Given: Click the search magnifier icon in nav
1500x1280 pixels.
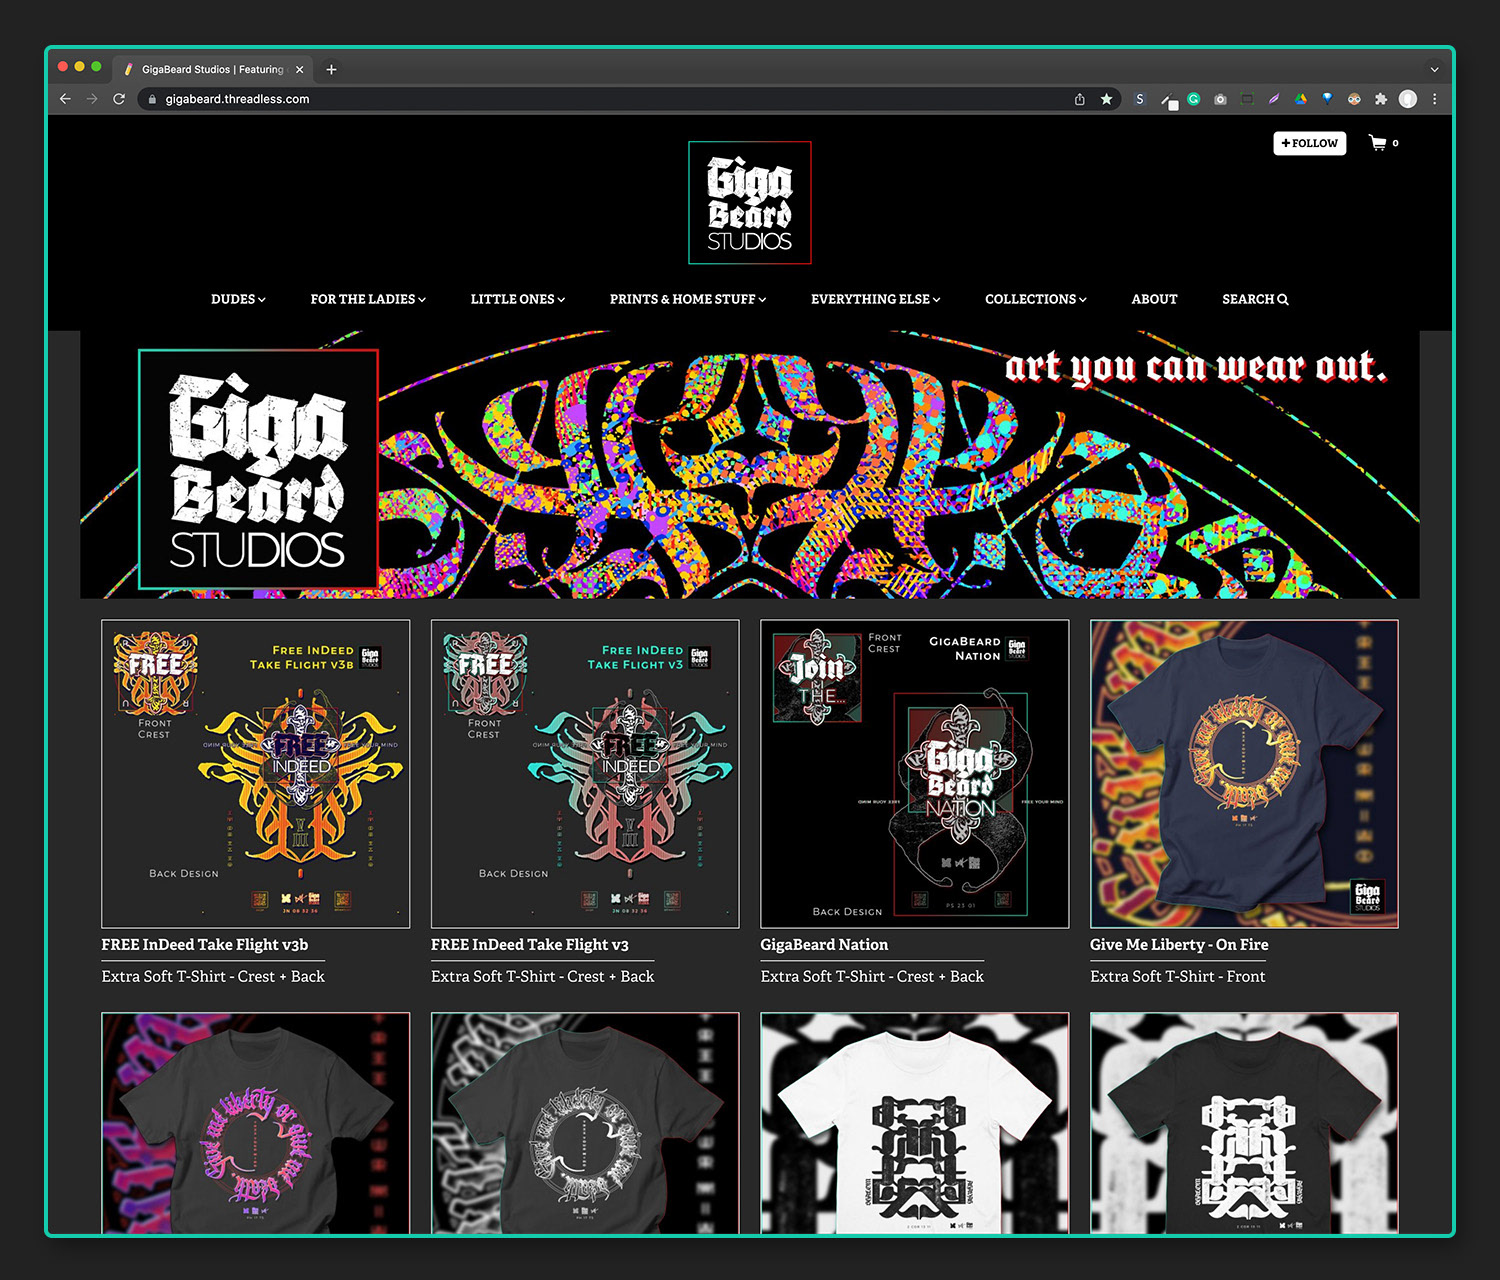Looking at the screenshot, I should click(1283, 299).
